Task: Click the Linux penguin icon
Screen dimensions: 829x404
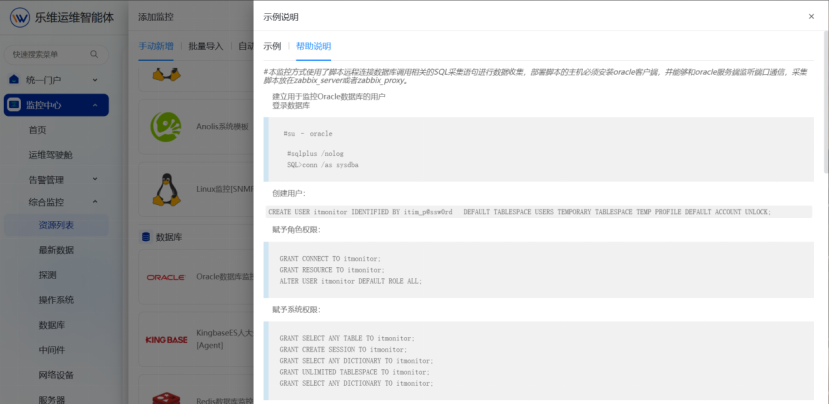Action: pos(167,189)
